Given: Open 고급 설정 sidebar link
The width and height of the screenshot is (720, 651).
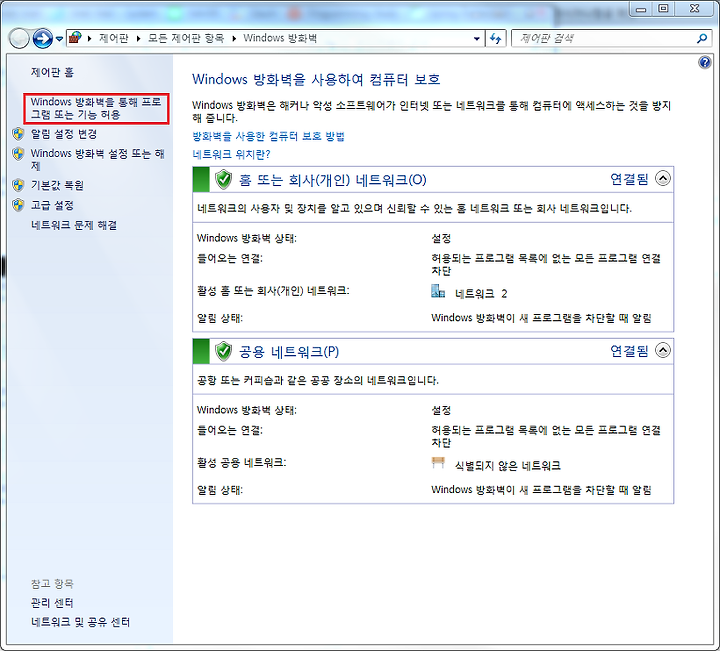Looking at the screenshot, I should point(52,205).
